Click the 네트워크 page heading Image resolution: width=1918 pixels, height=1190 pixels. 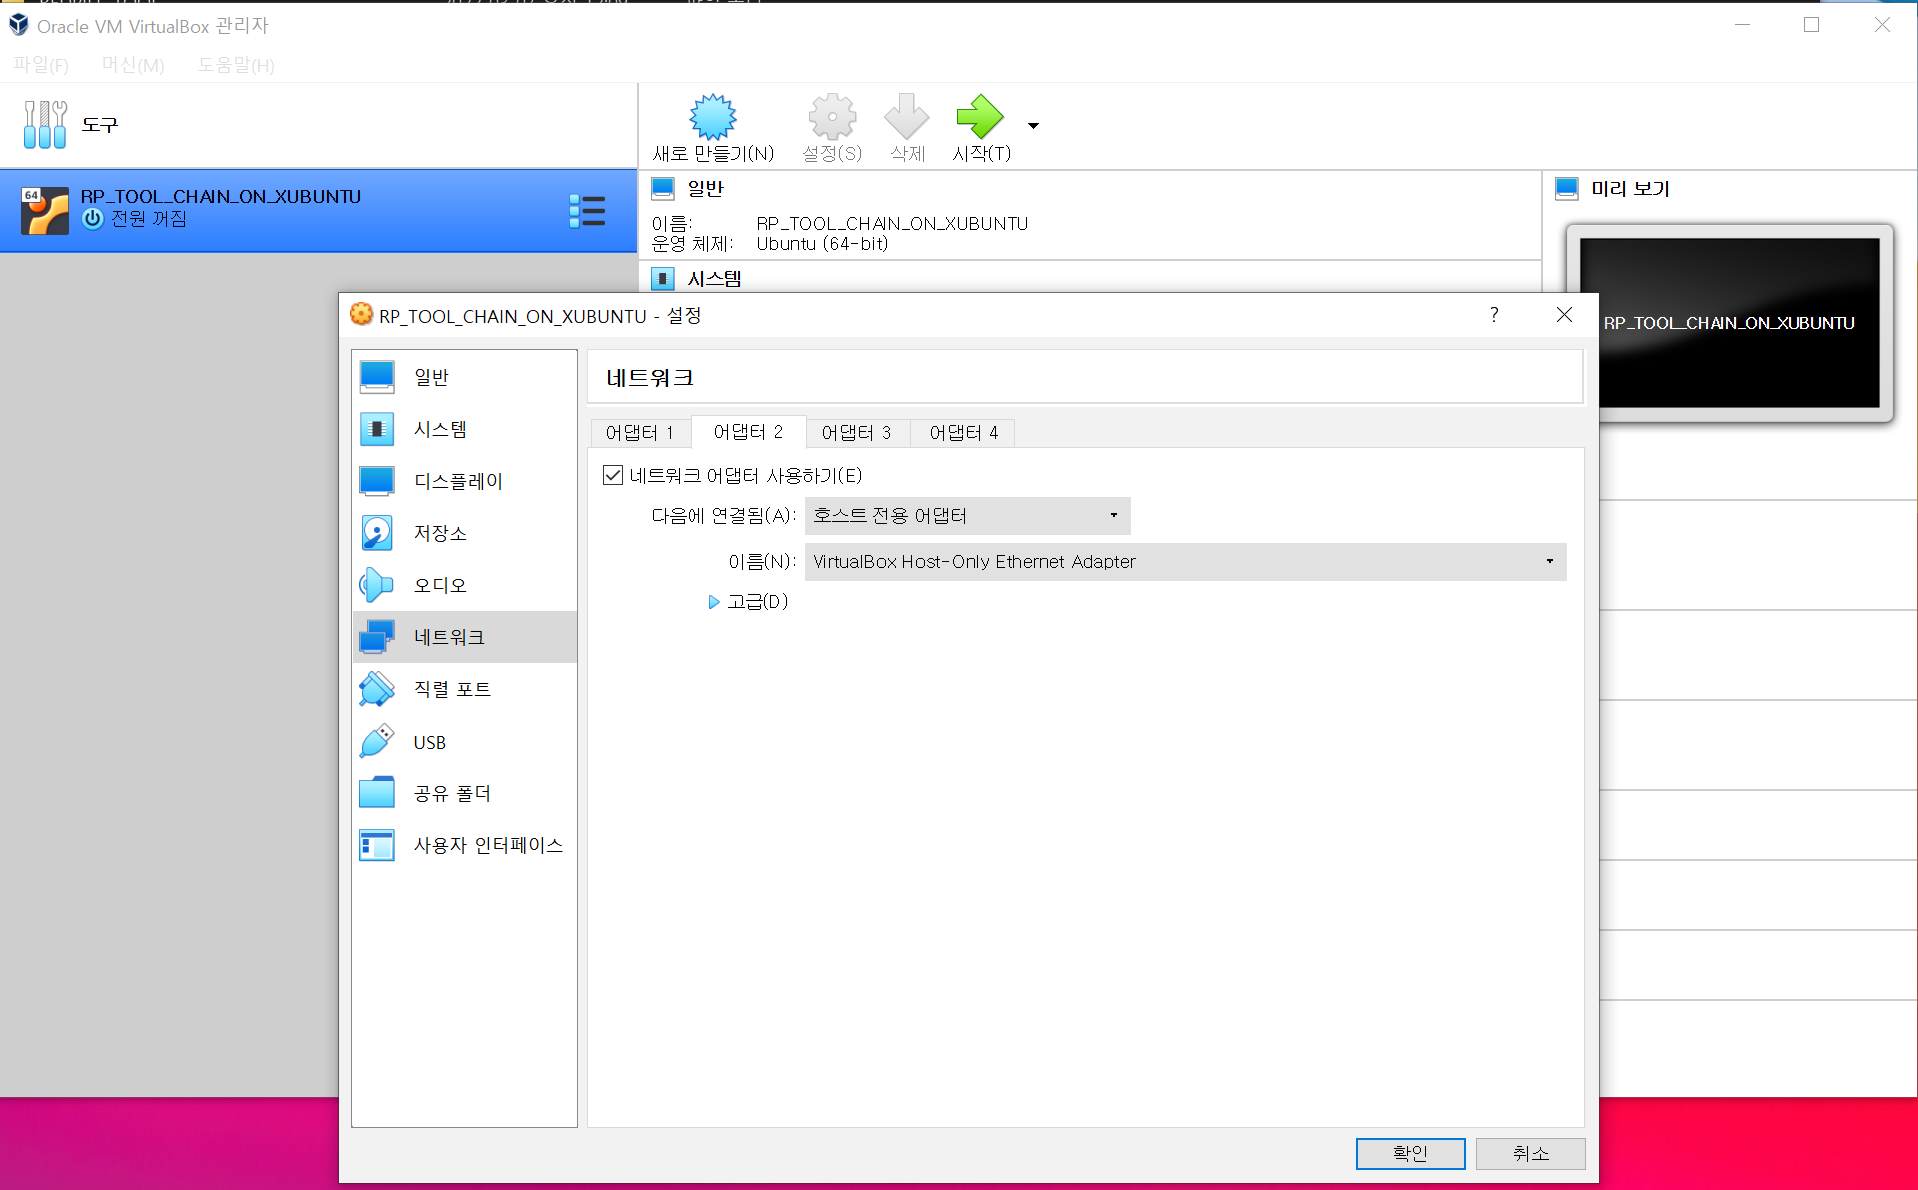650,378
